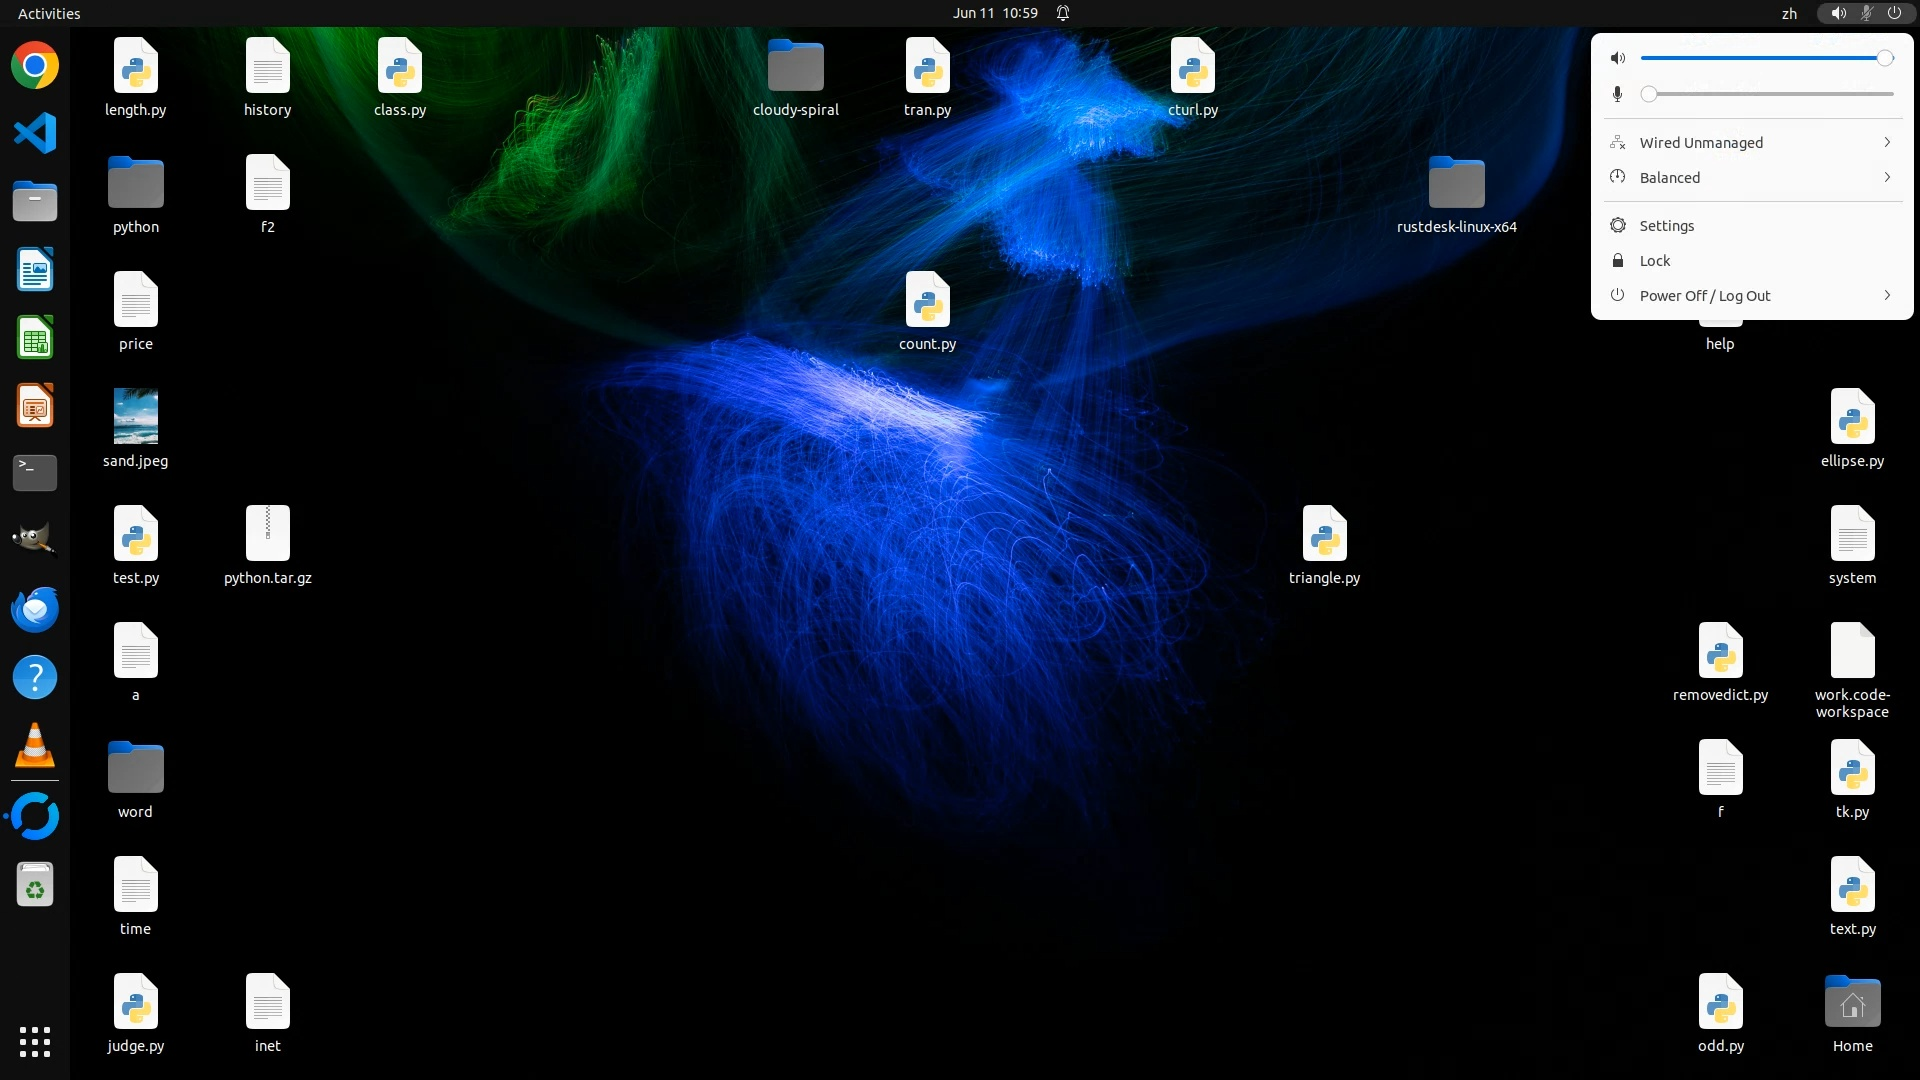Open Settings from the system menu
The width and height of the screenshot is (1920, 1080).
pyautogui.click(x=1666, y=226)
